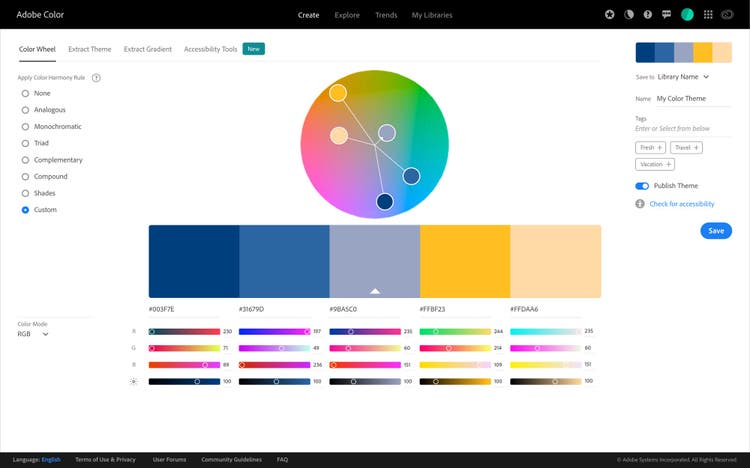This screenshot has width=750, height=468.
Task: Switch to the Extract Gradient tab
Action: 147,49
